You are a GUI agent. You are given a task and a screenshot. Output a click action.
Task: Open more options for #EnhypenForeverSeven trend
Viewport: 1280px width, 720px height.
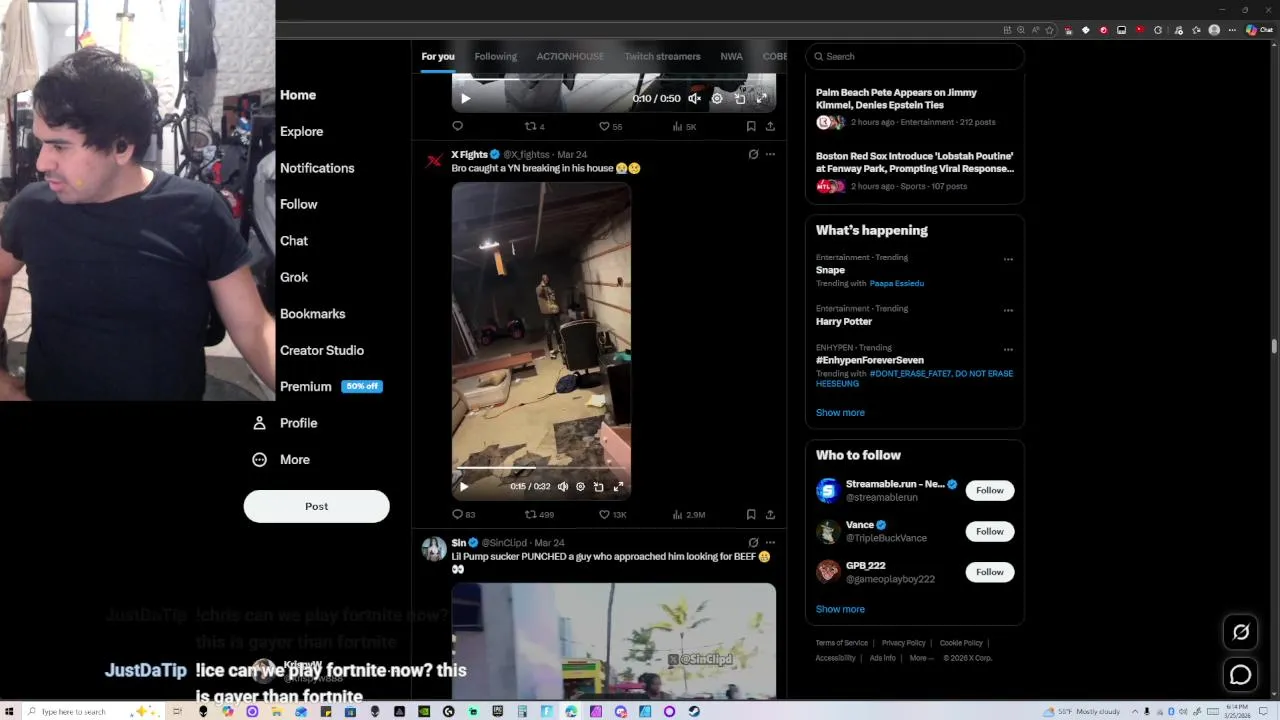tap(1008, 349)
